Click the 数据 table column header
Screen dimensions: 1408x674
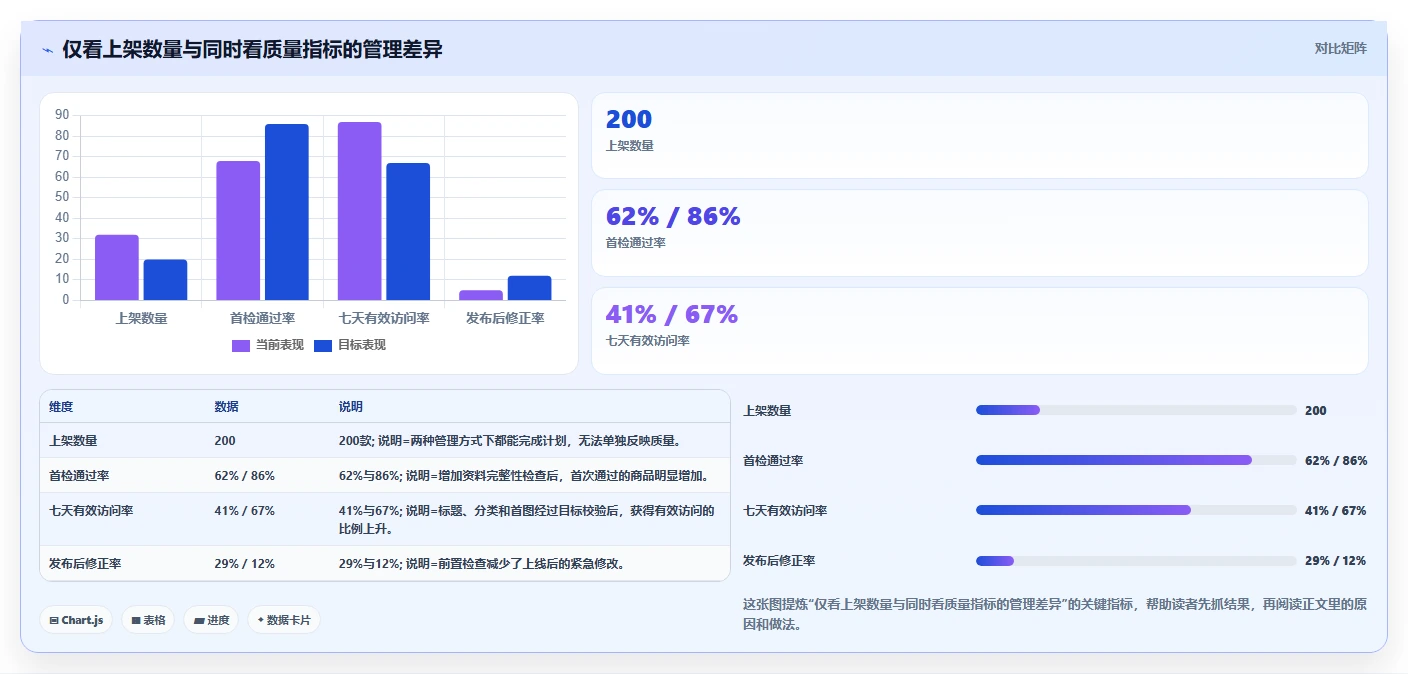click(x=226, y=407)
